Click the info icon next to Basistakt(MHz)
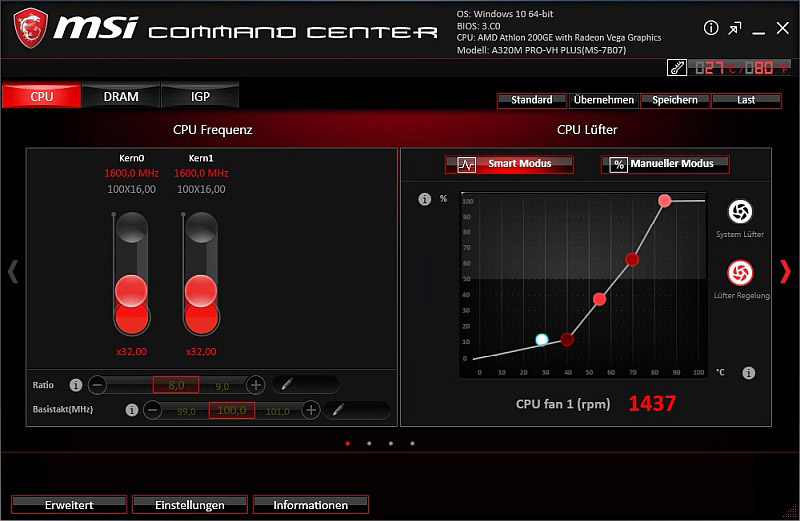This screenshot has width=800, height=521. tap(132, 410)
